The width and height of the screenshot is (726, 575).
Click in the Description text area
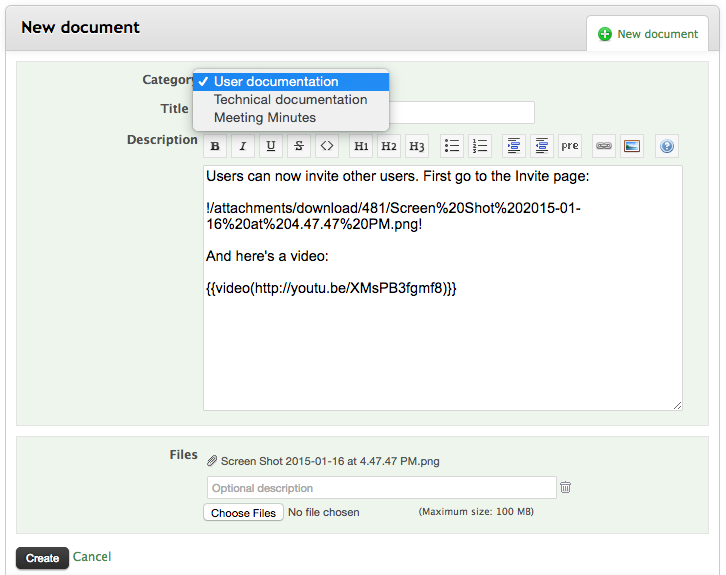(x=443, y=288)
